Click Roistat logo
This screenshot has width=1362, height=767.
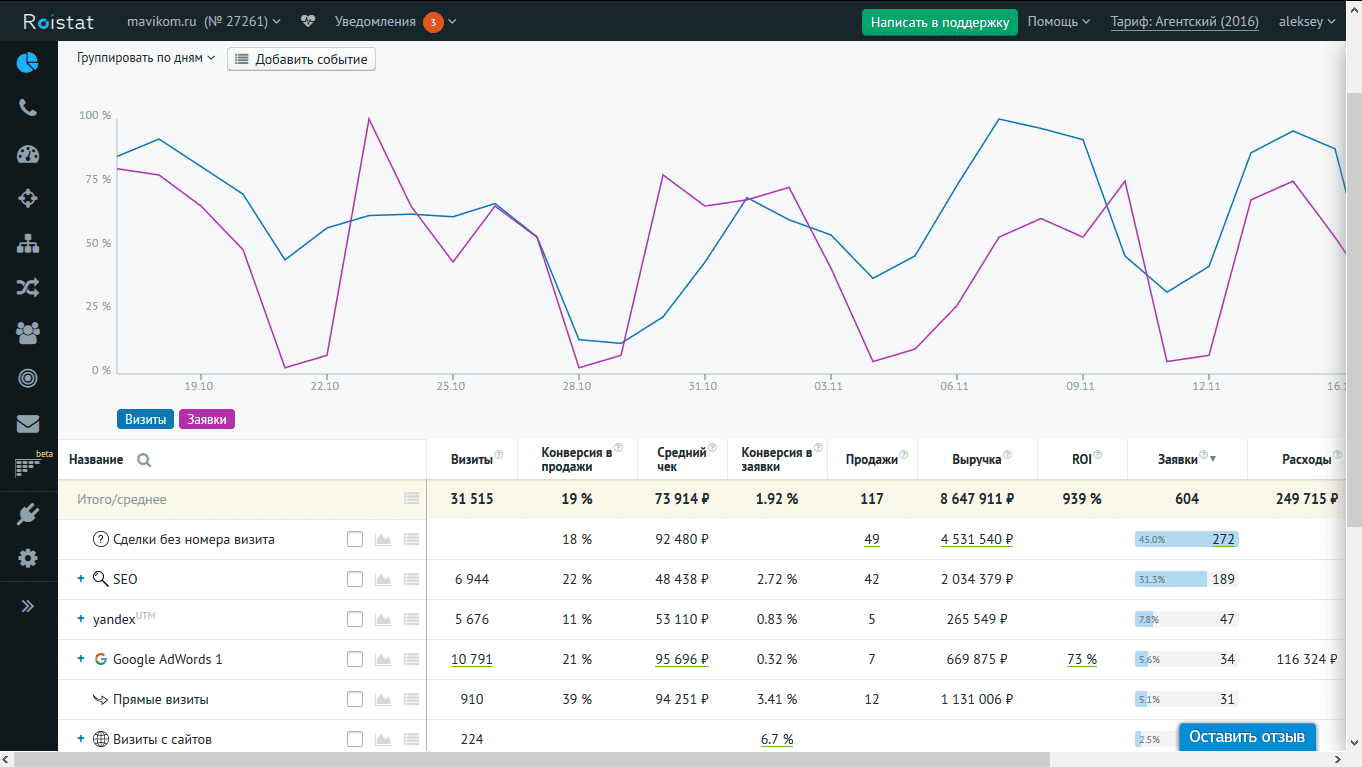point(58,21)
